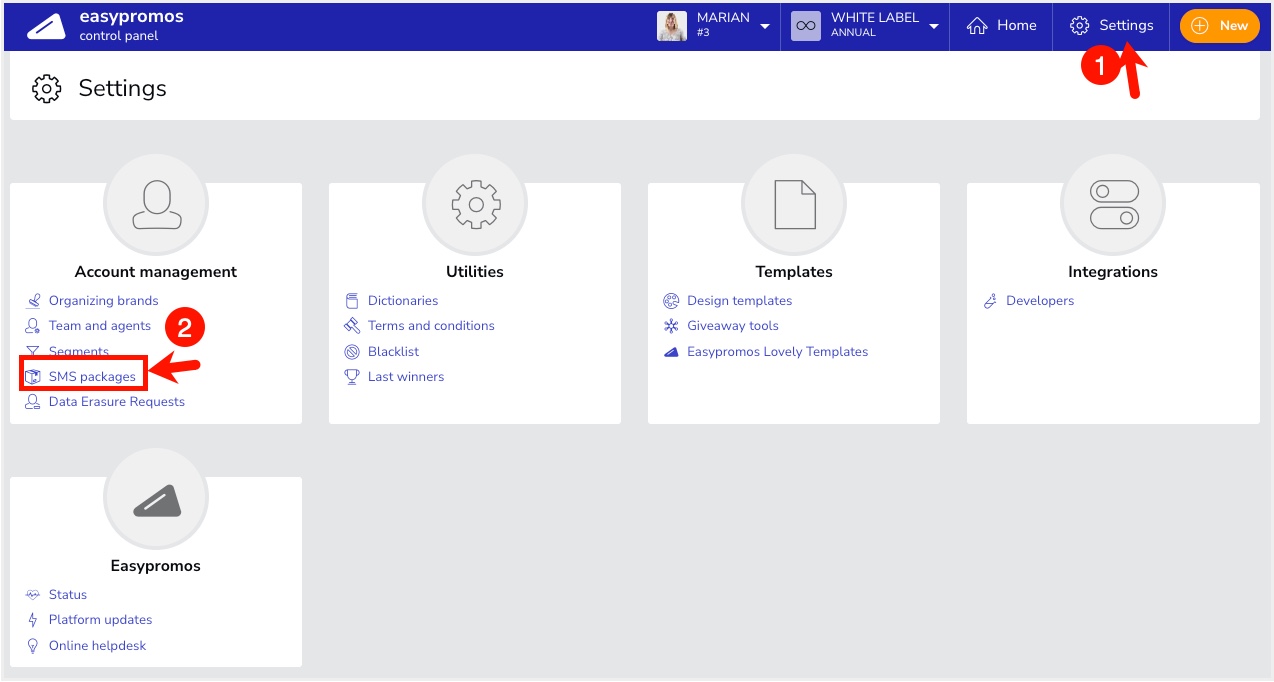Image resolution: width=1274 pixels, height=682 pixels.
Task: Open the Dictionaries link
Action: [x=403, y=301]
